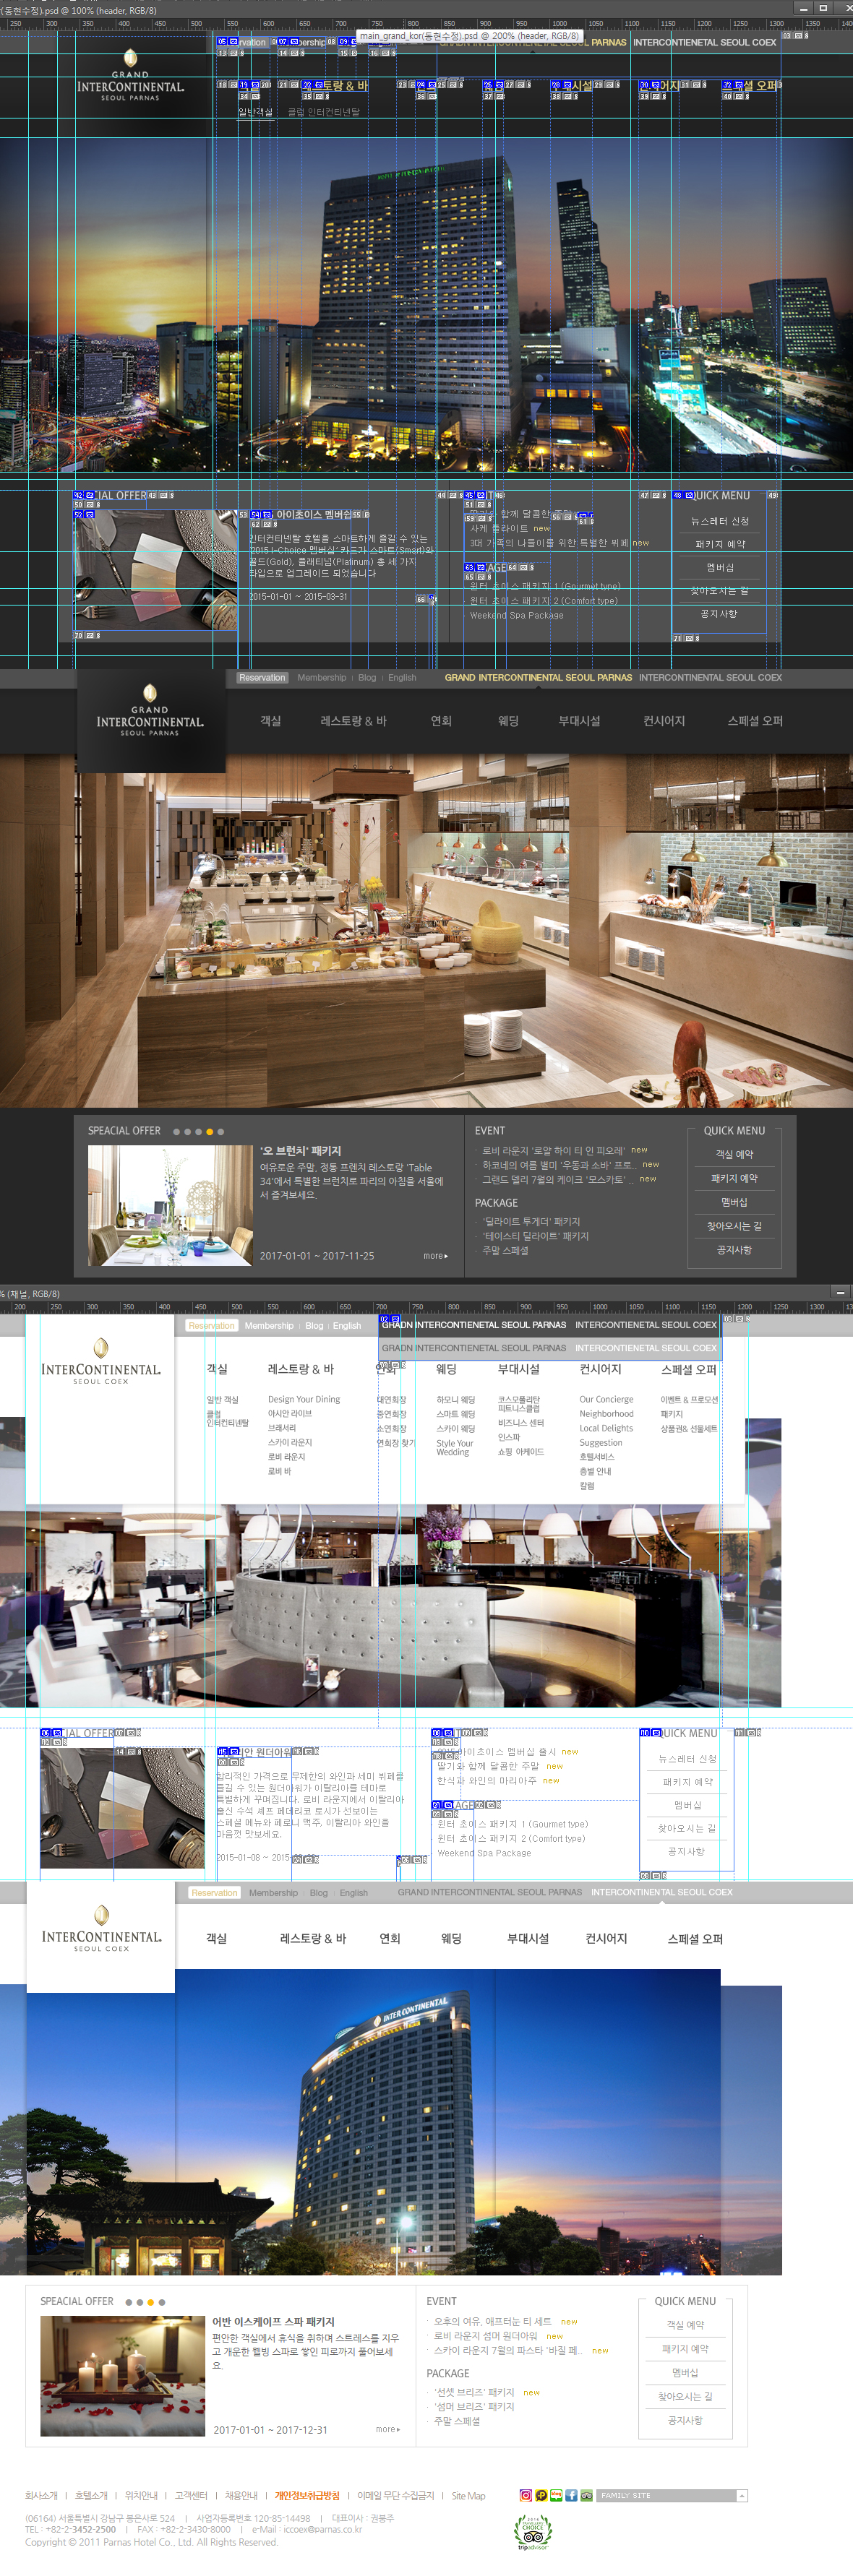Select the first carousel dot in dark SPEACIAL OFFER panel

point(176,1132)
